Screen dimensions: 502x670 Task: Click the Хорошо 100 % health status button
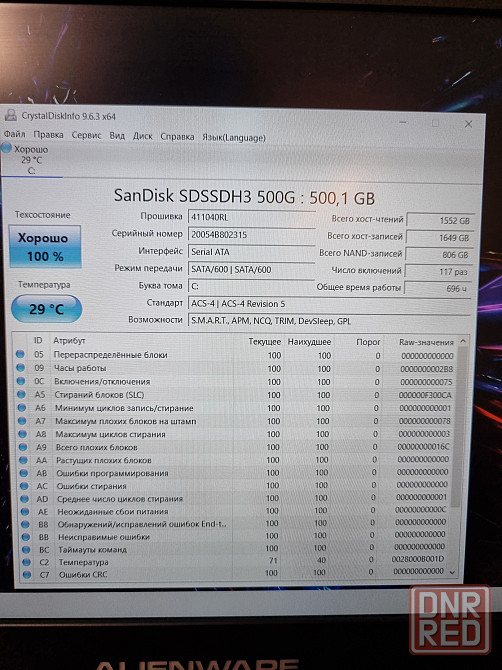click(x=45, y=247)
